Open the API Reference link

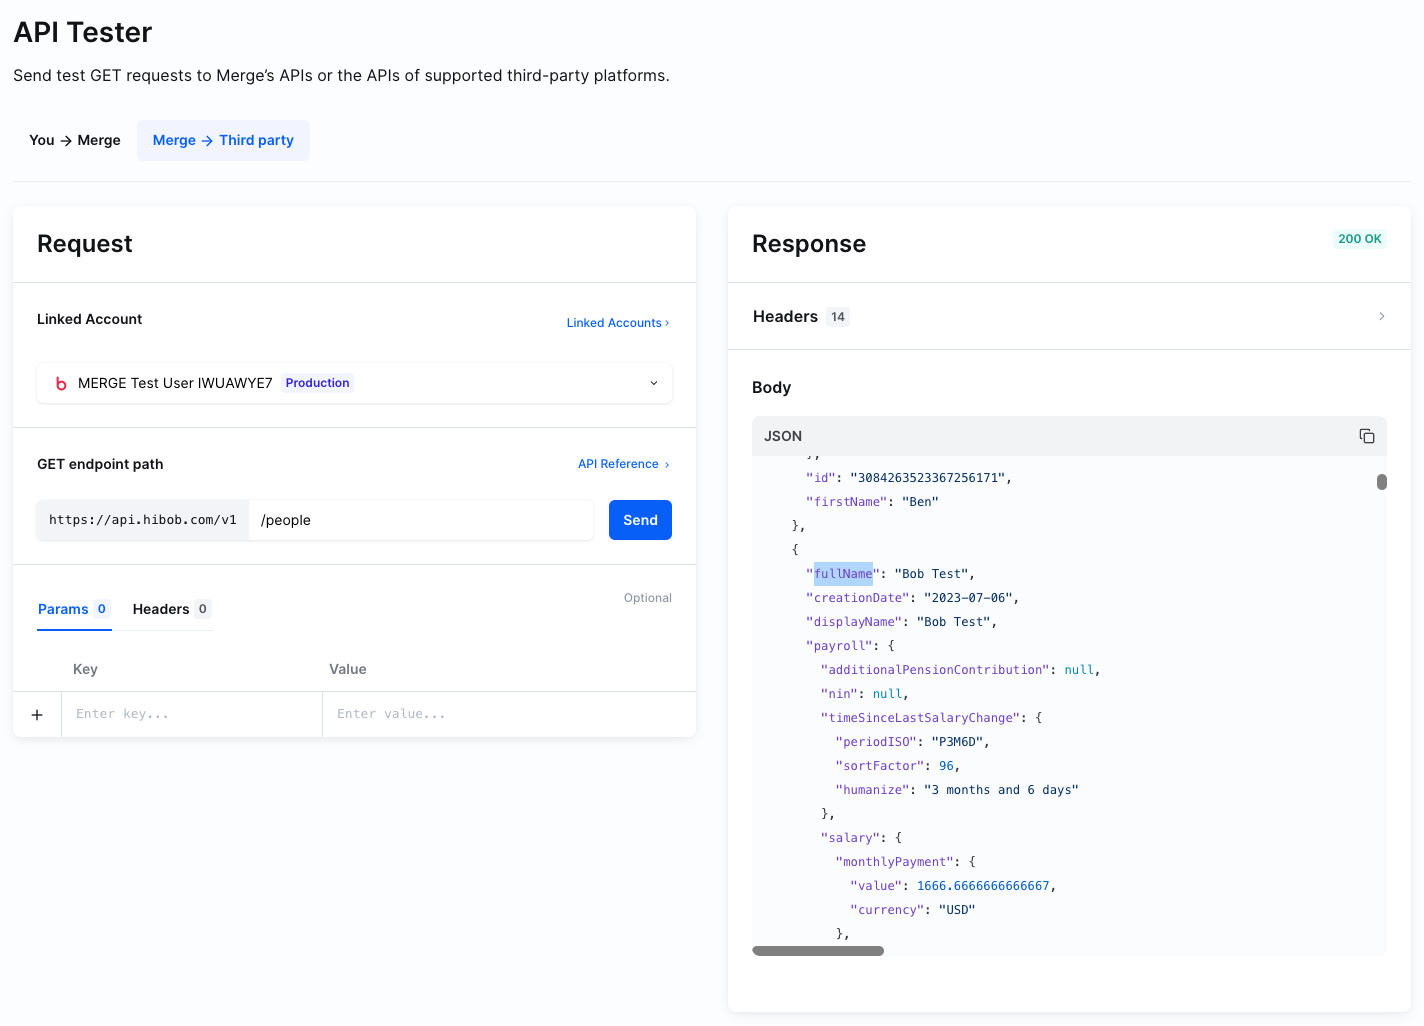coord(623,464)
